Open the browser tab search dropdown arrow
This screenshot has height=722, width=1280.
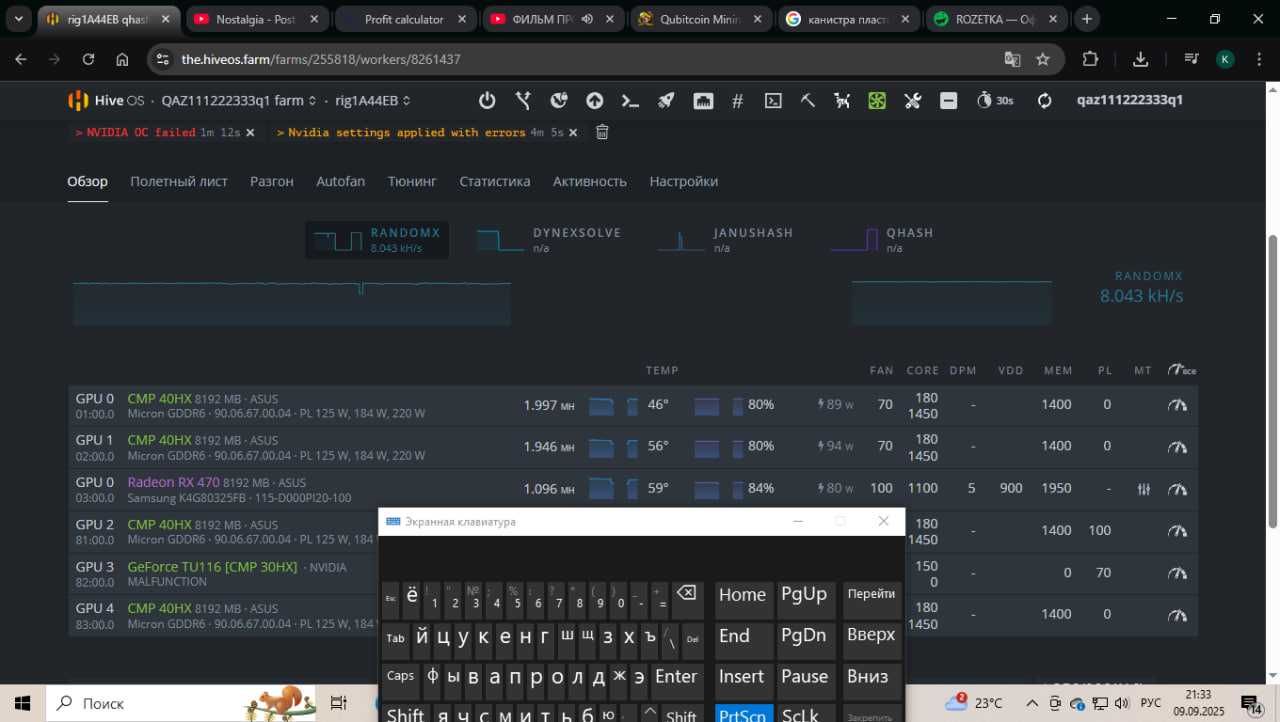[x=18, y=18]
